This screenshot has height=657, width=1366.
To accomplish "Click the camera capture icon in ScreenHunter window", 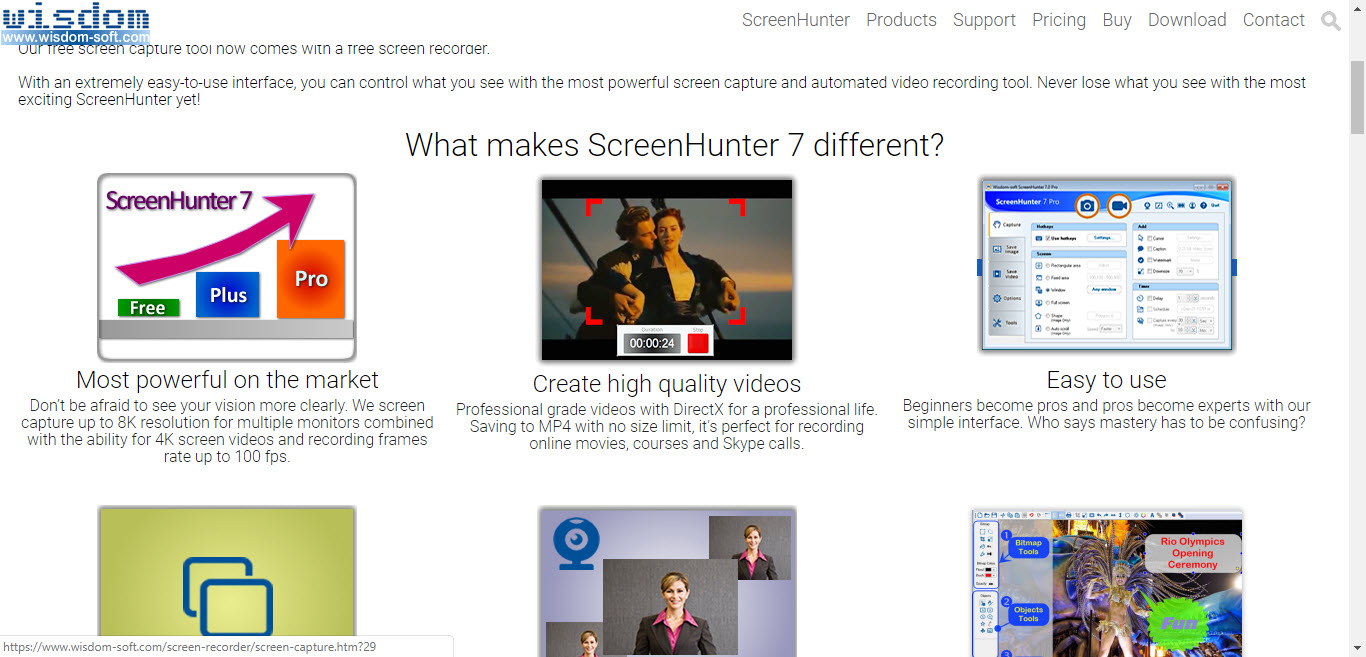I will [x=1088, y=205].
